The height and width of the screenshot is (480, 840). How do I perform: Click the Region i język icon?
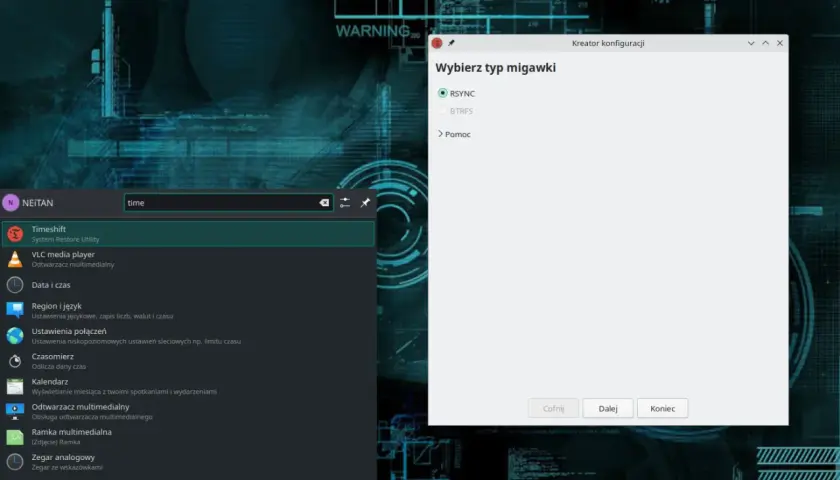15,310
